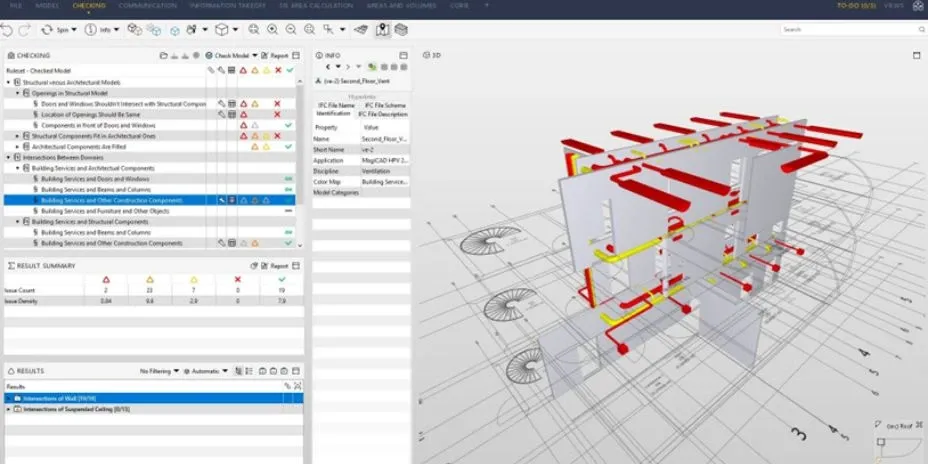928x464 pixels.
Task: Open the Info tool dropdown arrow
Action: pyautogui.click(x=116, y=30)
